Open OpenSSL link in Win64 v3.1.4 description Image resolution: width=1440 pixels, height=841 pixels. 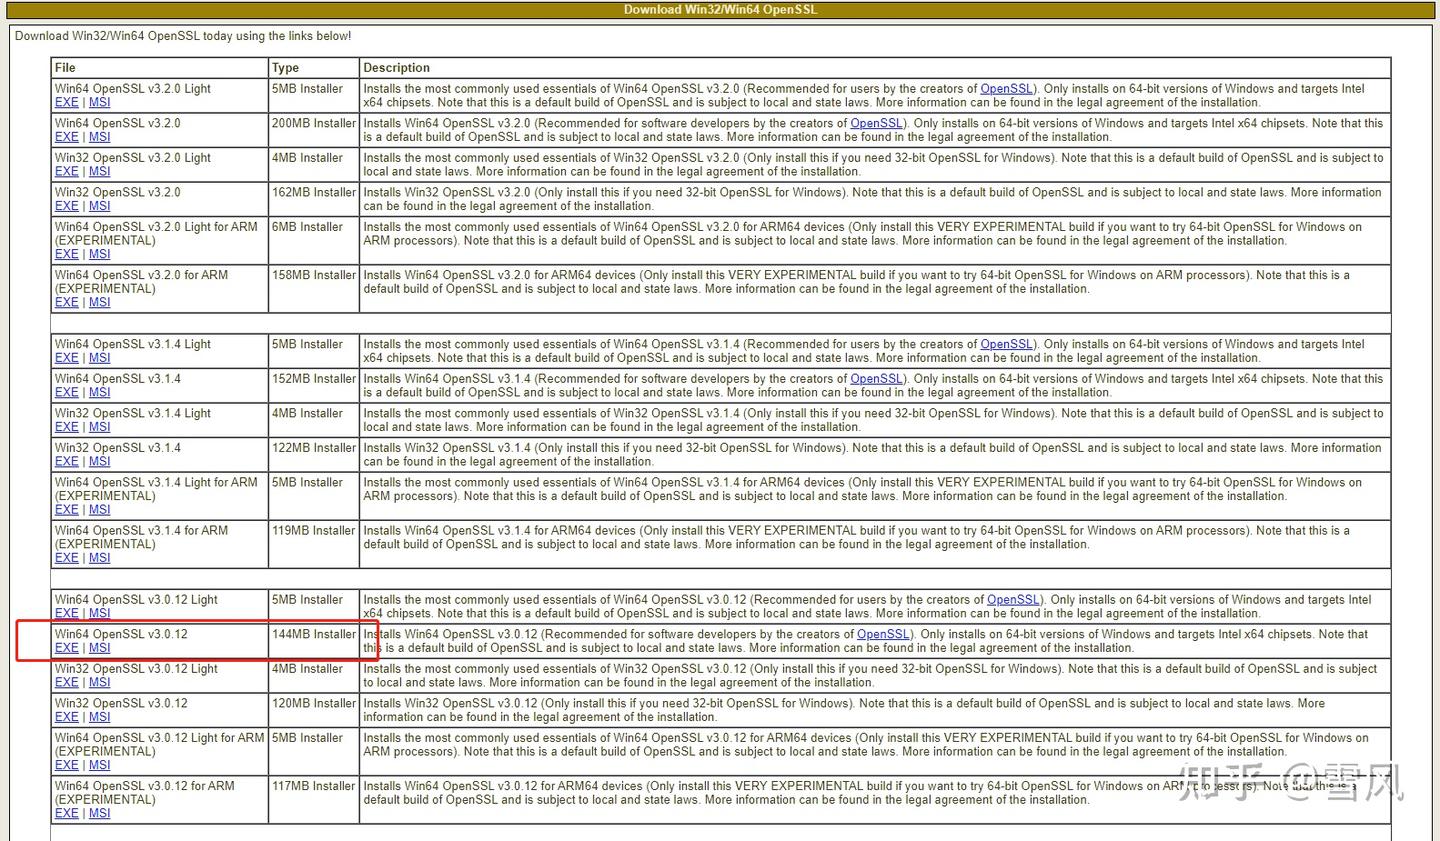tap(876, 379)
